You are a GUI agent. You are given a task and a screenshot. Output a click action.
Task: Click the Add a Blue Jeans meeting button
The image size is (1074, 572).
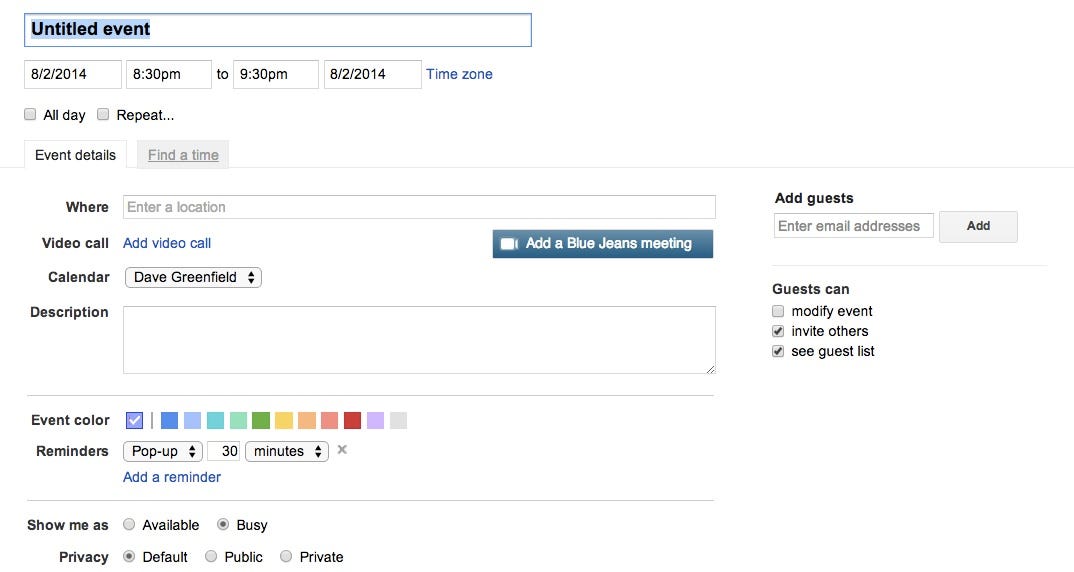click(603, 244)
